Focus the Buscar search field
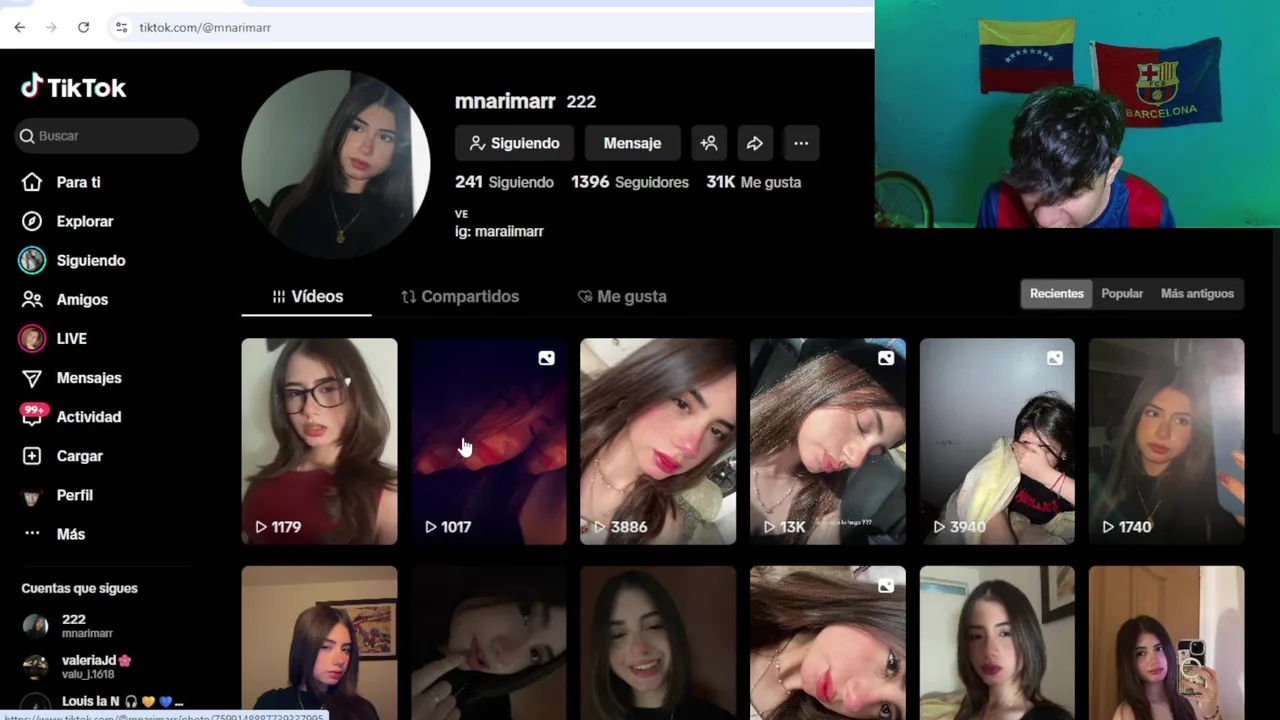The image size is (1280, 720). (x=107, y=136)
